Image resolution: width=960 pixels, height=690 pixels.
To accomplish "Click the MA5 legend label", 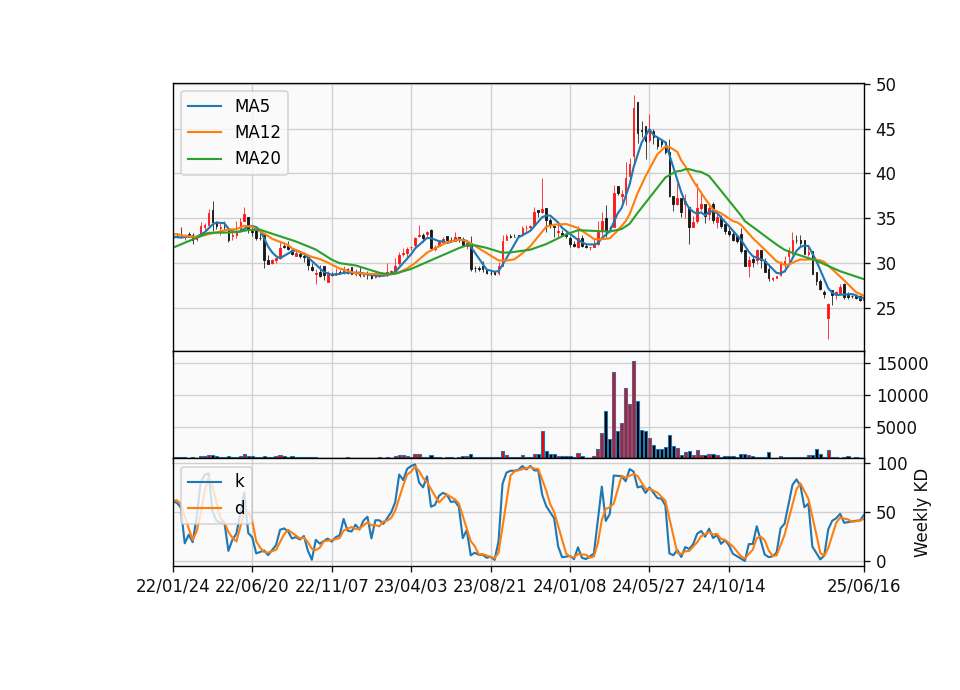I will point(252,106).
